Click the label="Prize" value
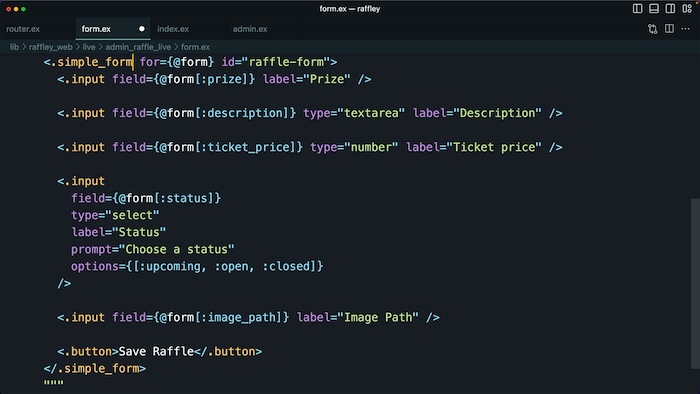Screen dimensions: 700x394 click(327, 79)
